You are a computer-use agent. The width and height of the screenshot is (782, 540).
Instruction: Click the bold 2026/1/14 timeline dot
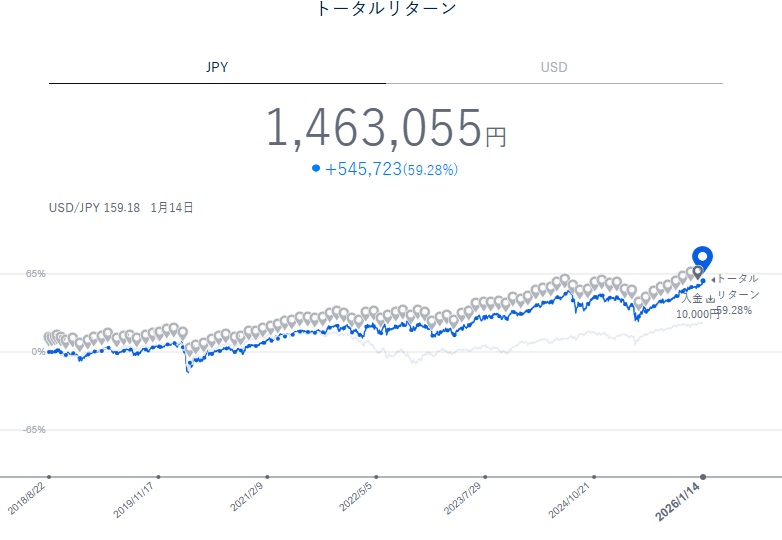(x=703, y=477)
